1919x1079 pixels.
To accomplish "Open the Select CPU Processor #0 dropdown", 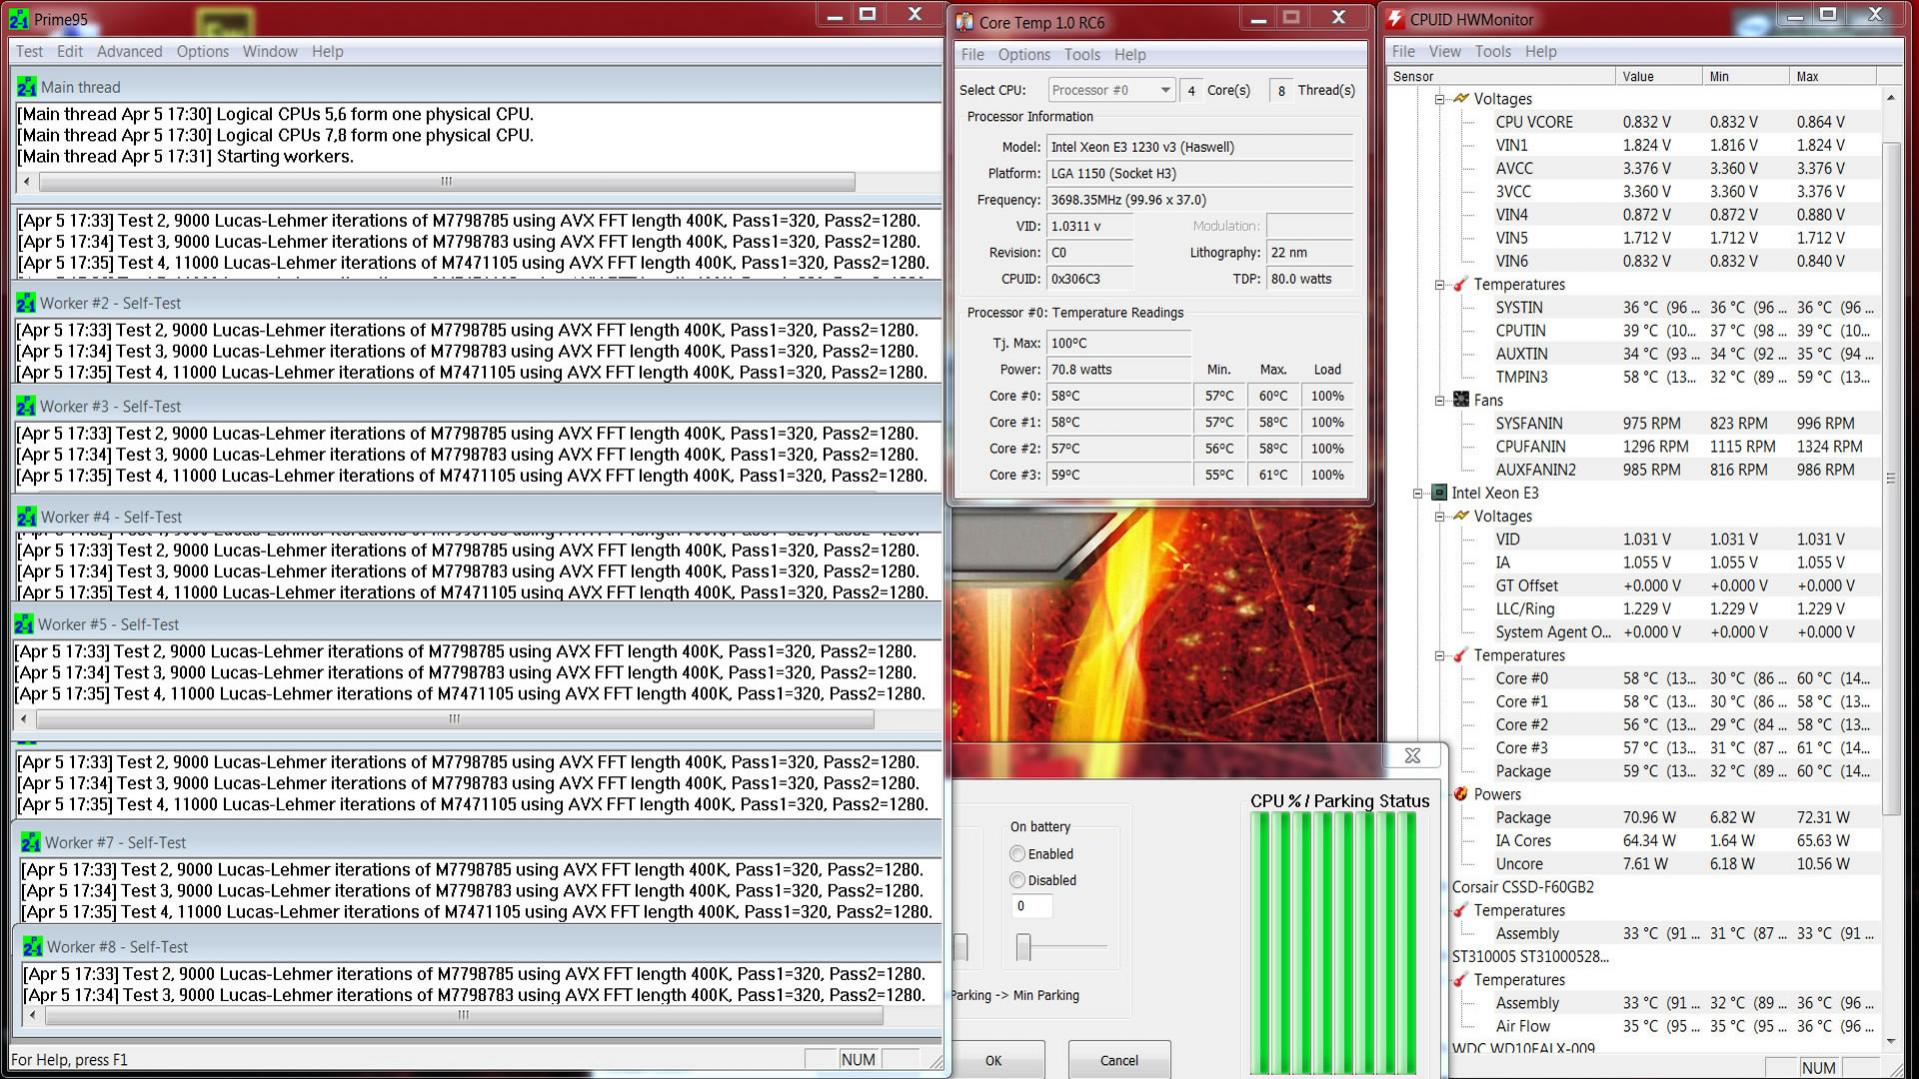I will (1110, 90).
